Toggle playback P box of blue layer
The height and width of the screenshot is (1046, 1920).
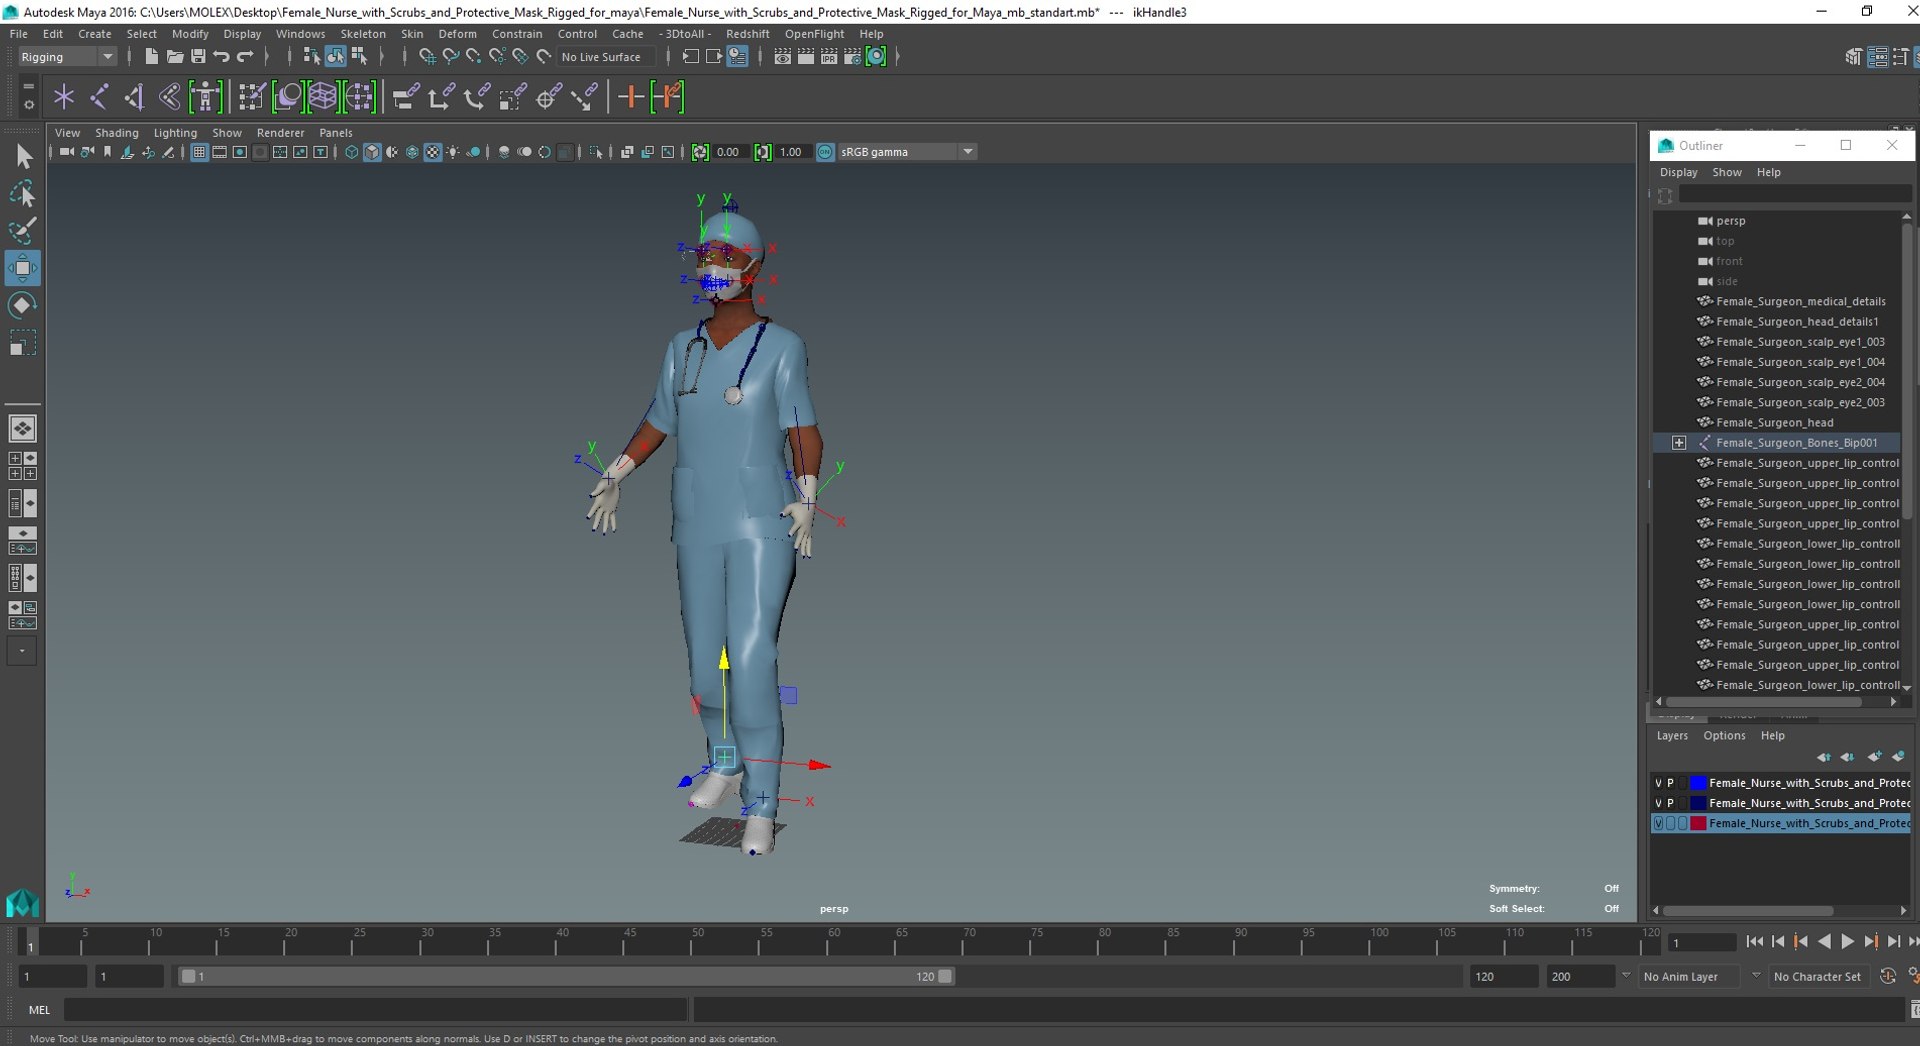point(1670,783)
